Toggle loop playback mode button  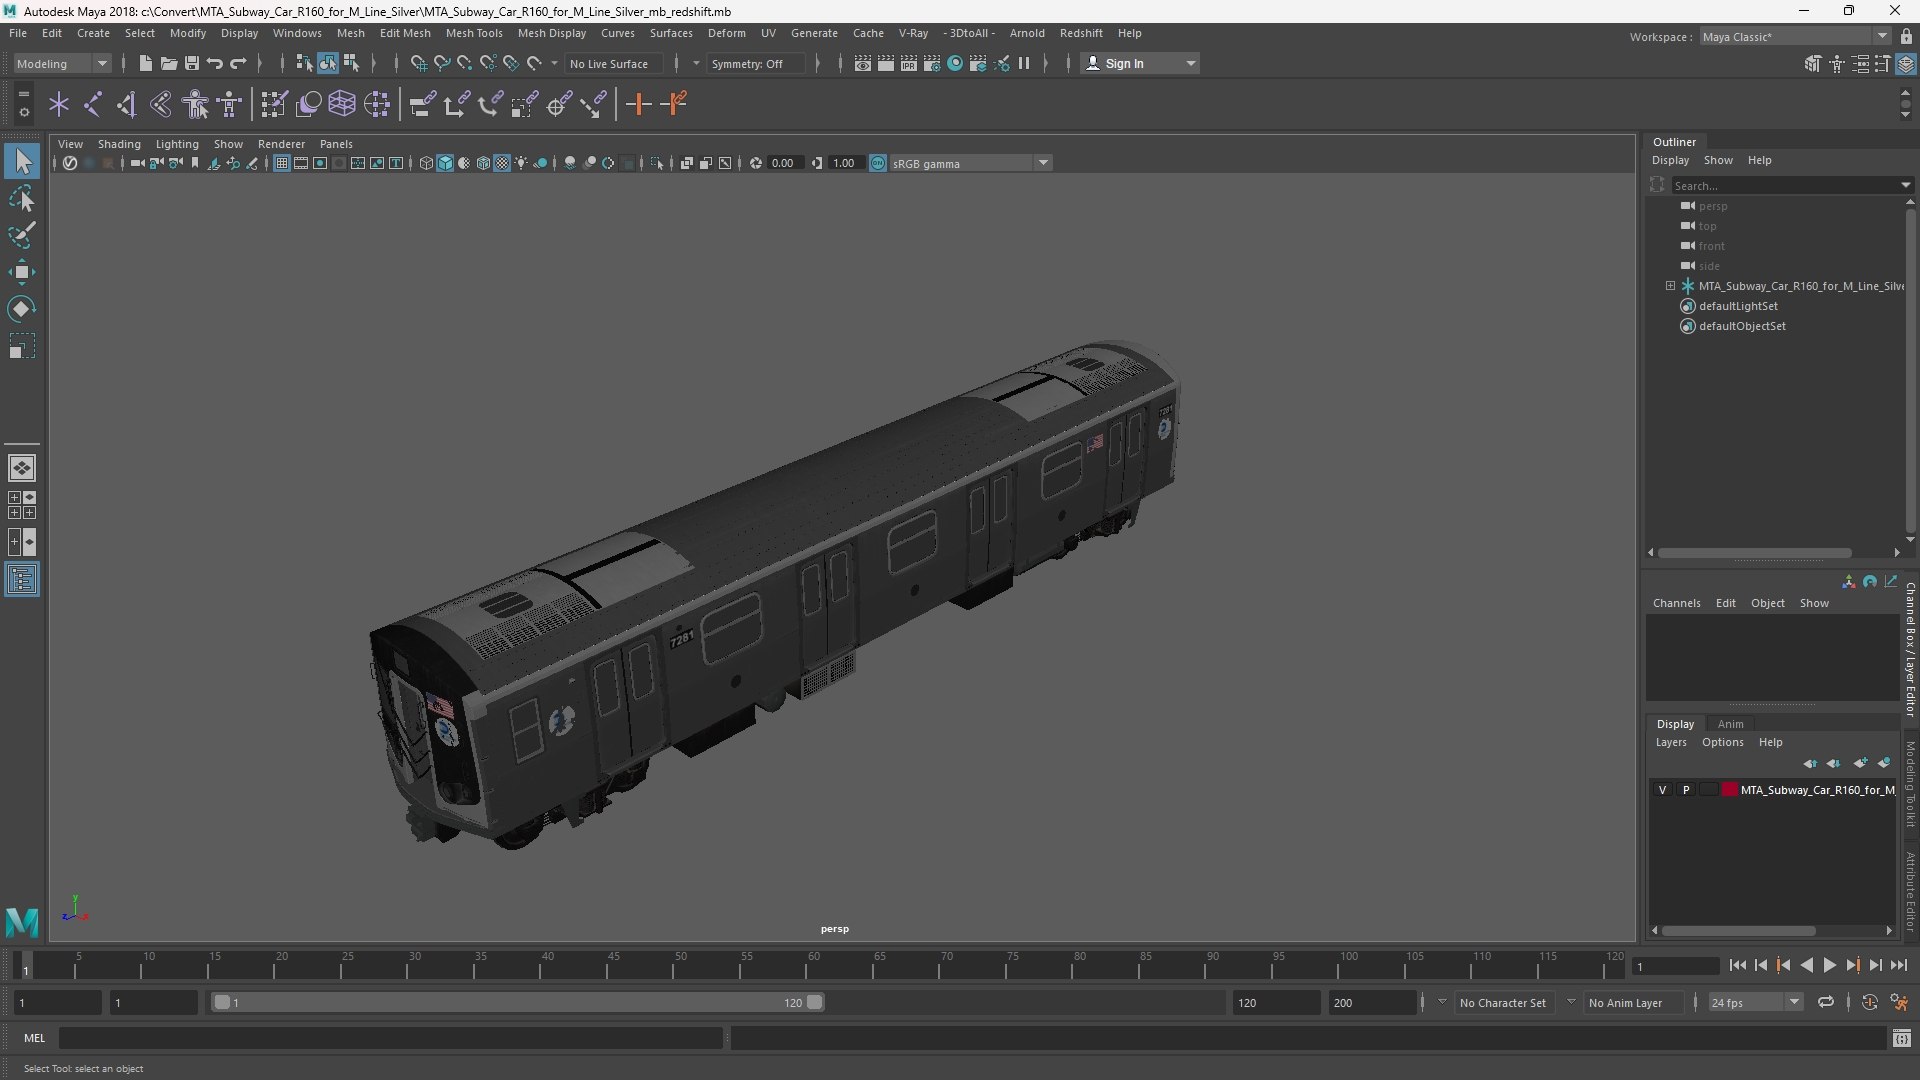(x=1826, y=1002)
